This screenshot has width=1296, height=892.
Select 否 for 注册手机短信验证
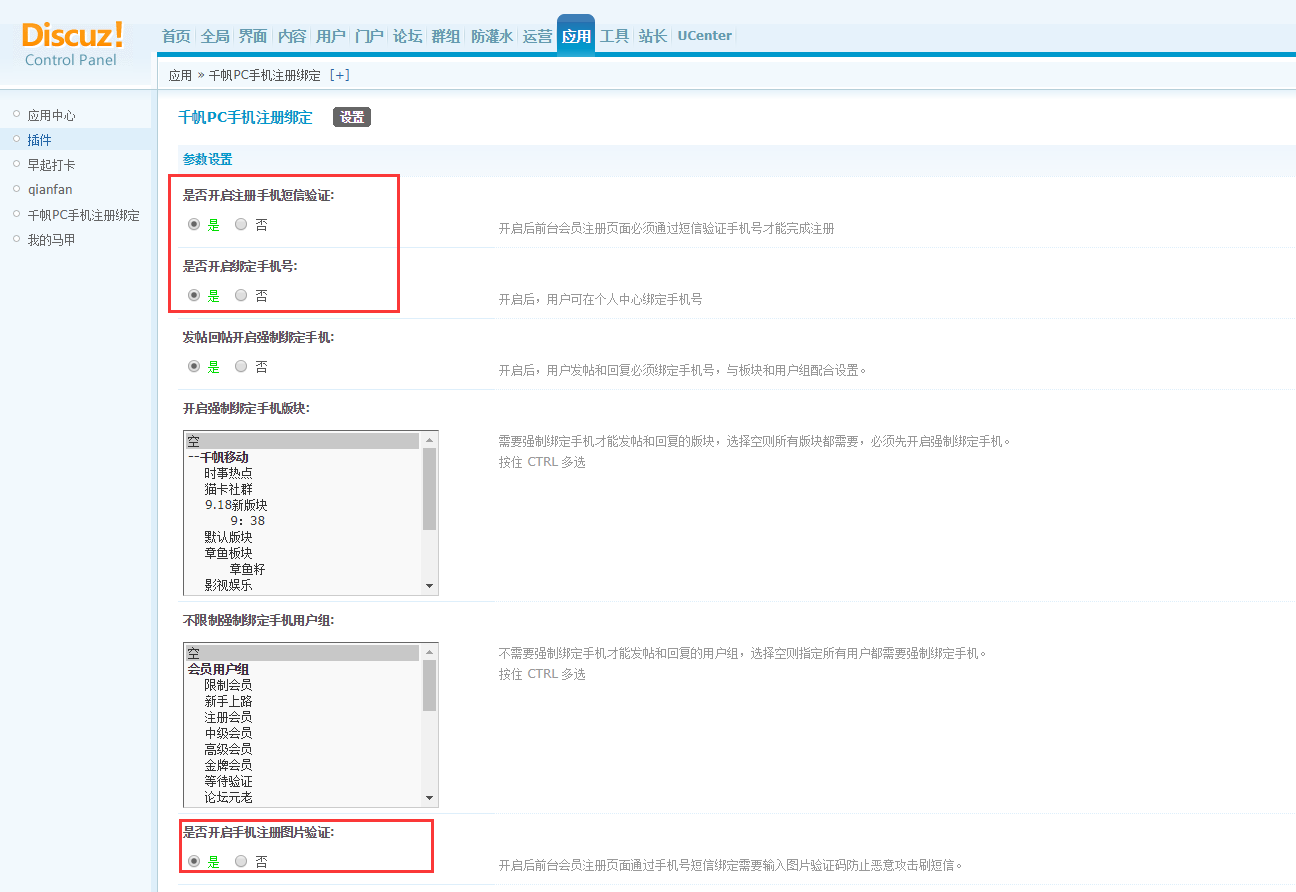coord(241,225)
